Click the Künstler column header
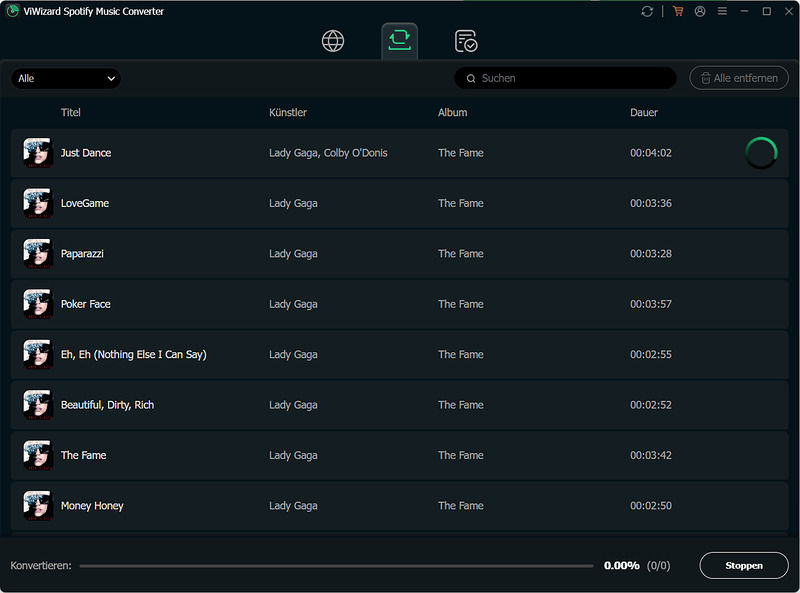 coord(288,113)
